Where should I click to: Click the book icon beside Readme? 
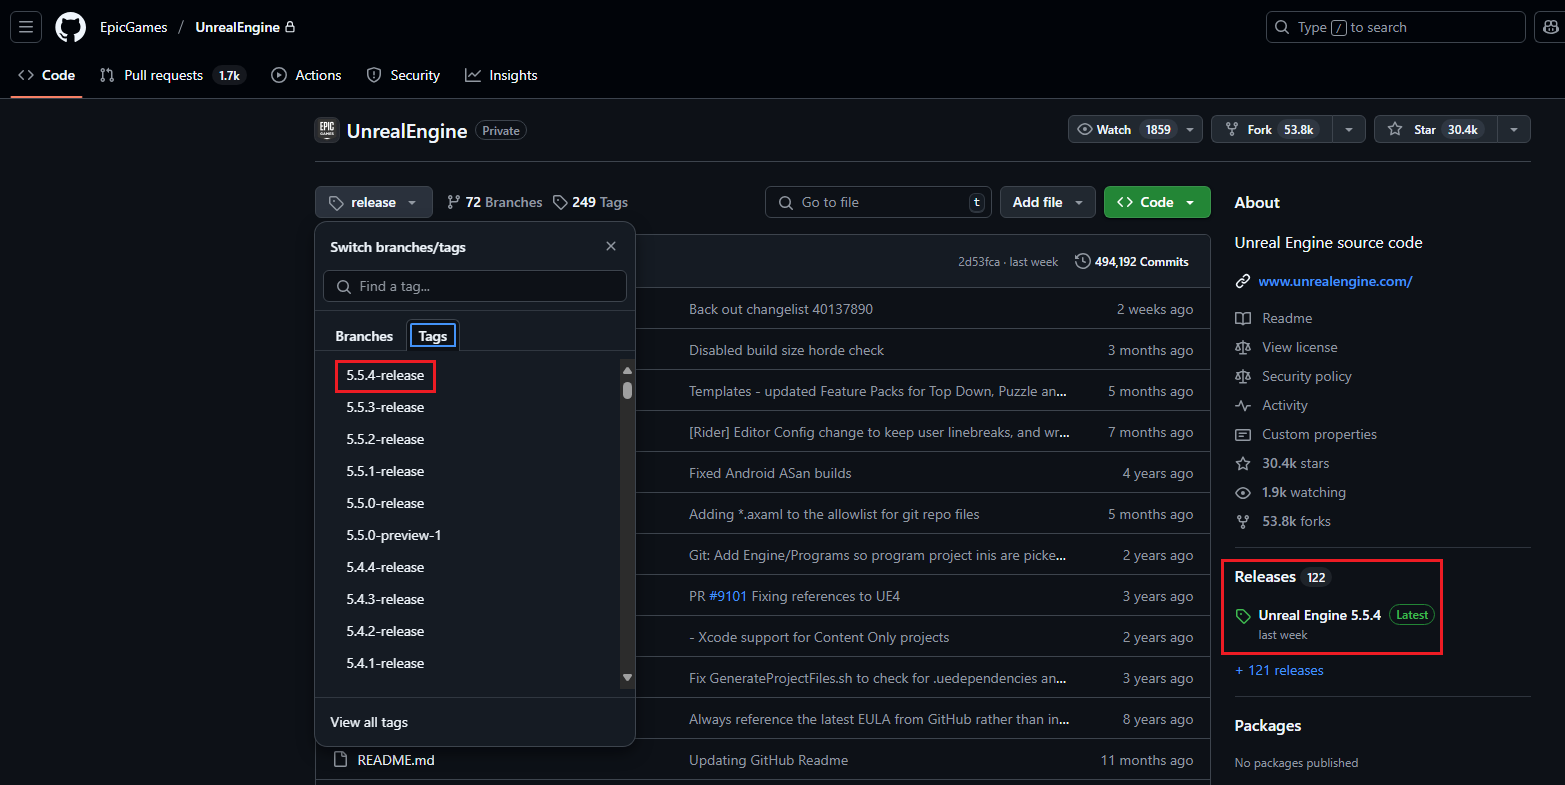(x=1243, y=318)
